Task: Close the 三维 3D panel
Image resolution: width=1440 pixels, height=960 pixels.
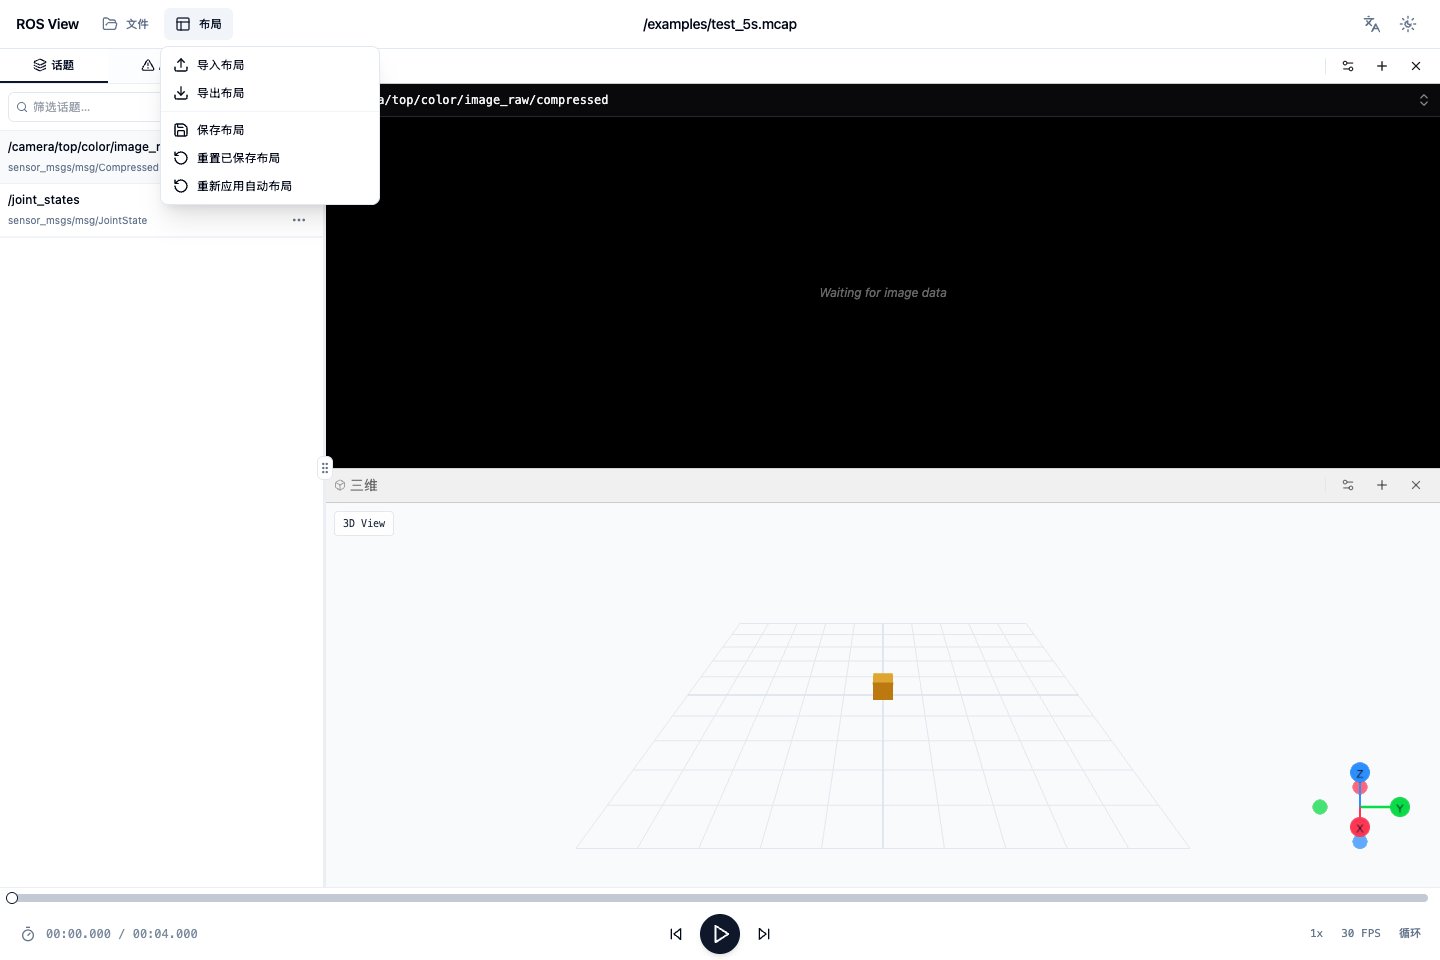Action: point(1416,485)
